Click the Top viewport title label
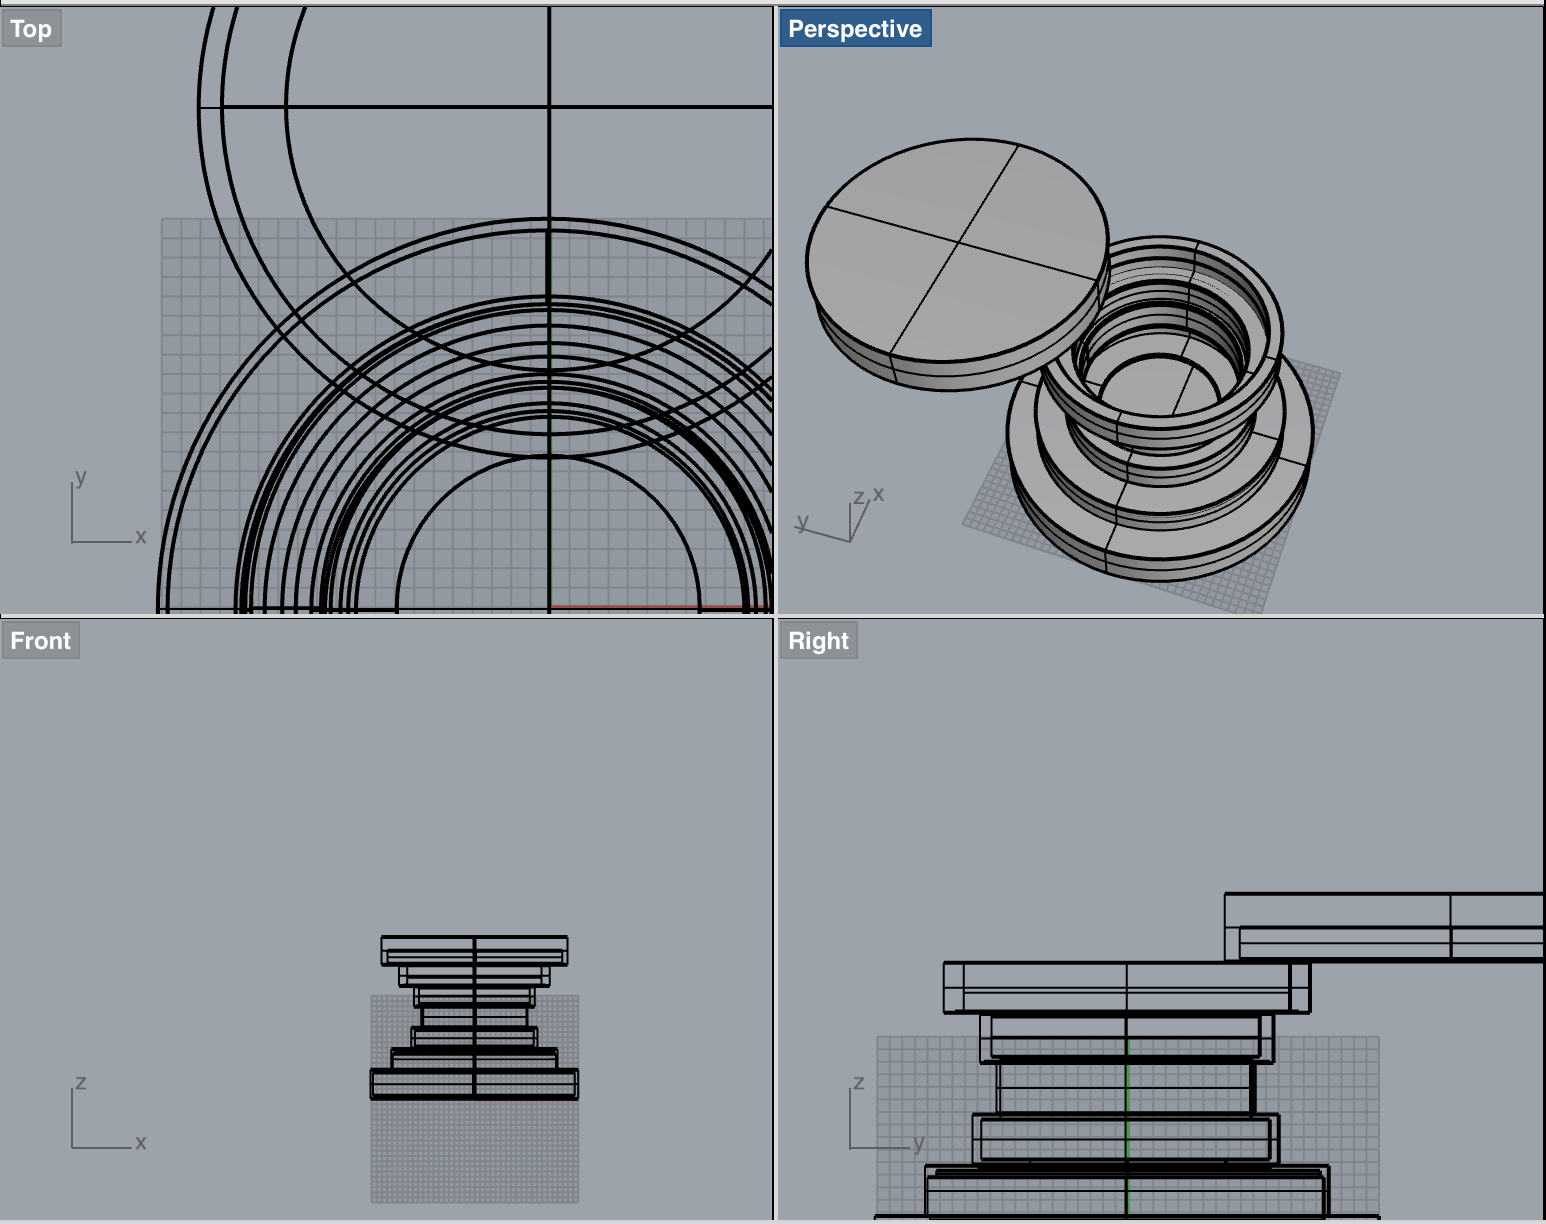 (31, 29)
